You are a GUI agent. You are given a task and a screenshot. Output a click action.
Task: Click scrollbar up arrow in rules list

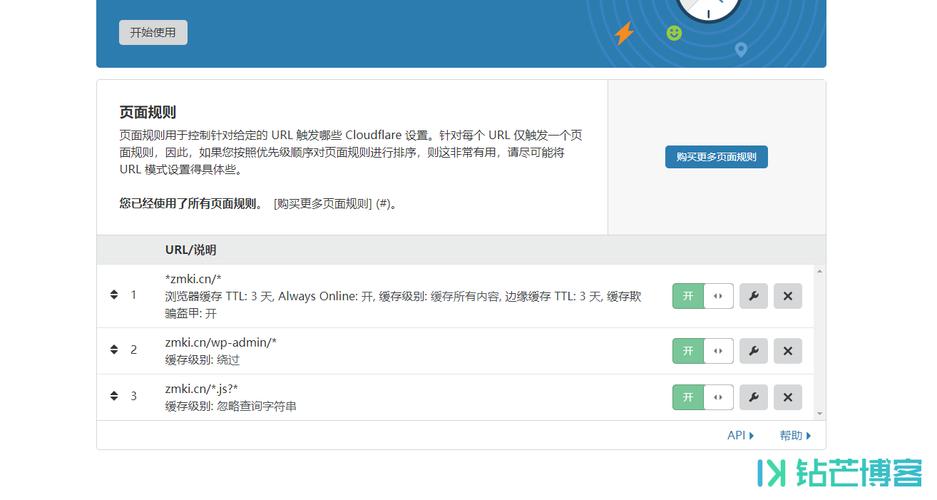(819, 271)
